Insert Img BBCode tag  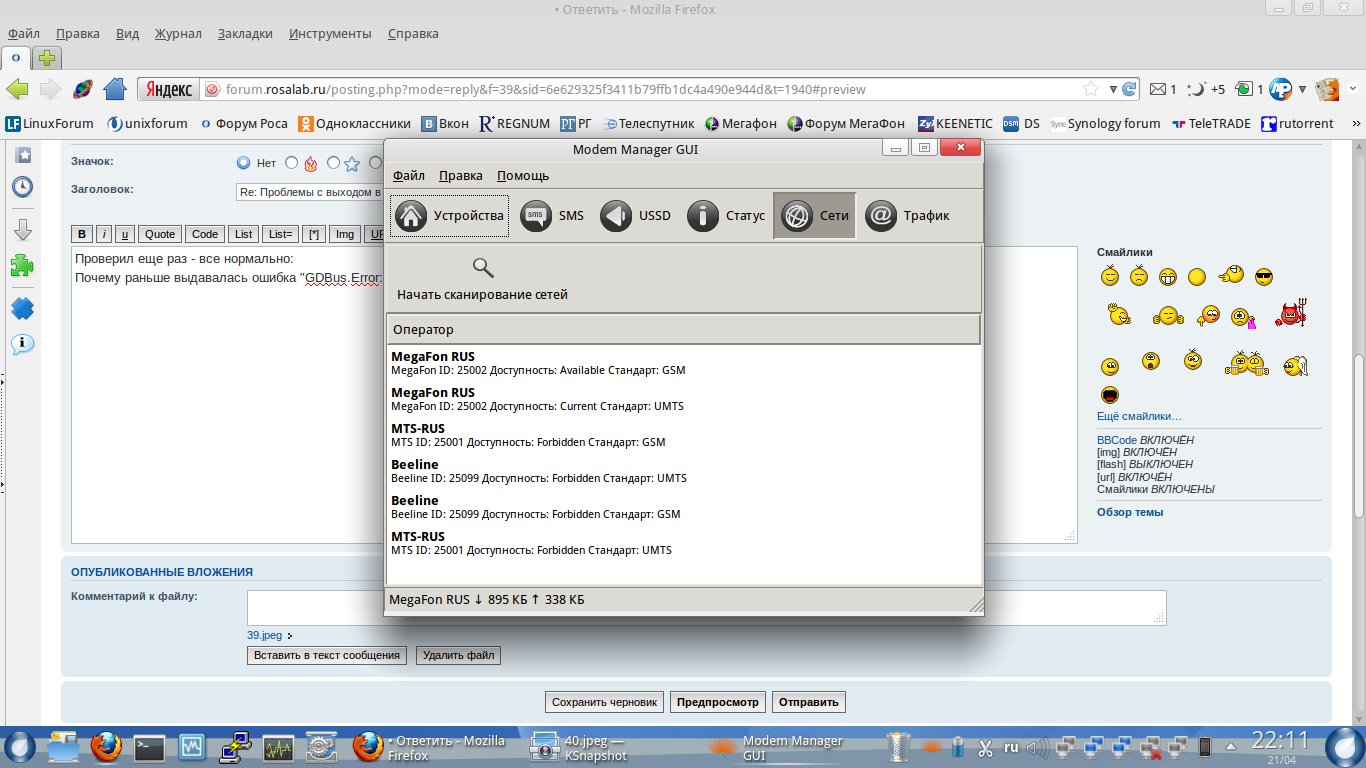click(345, 234)
